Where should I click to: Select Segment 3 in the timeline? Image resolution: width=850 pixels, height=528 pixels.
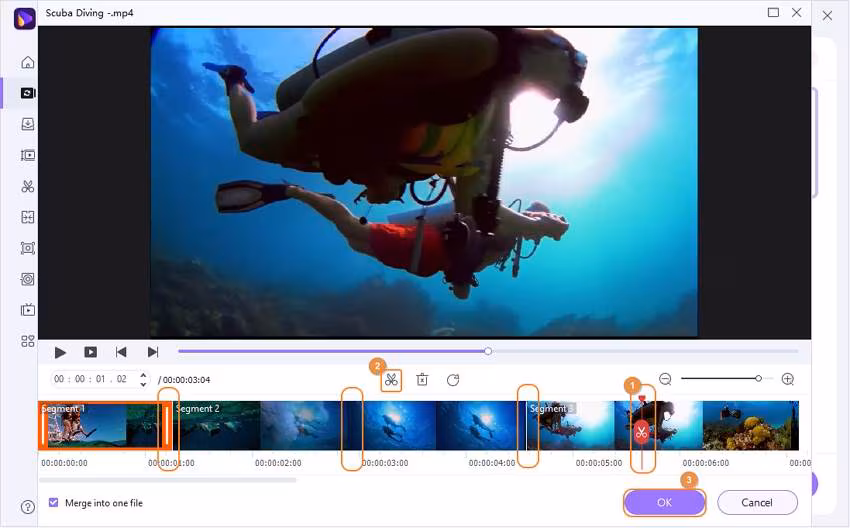(x=662, y=426)
